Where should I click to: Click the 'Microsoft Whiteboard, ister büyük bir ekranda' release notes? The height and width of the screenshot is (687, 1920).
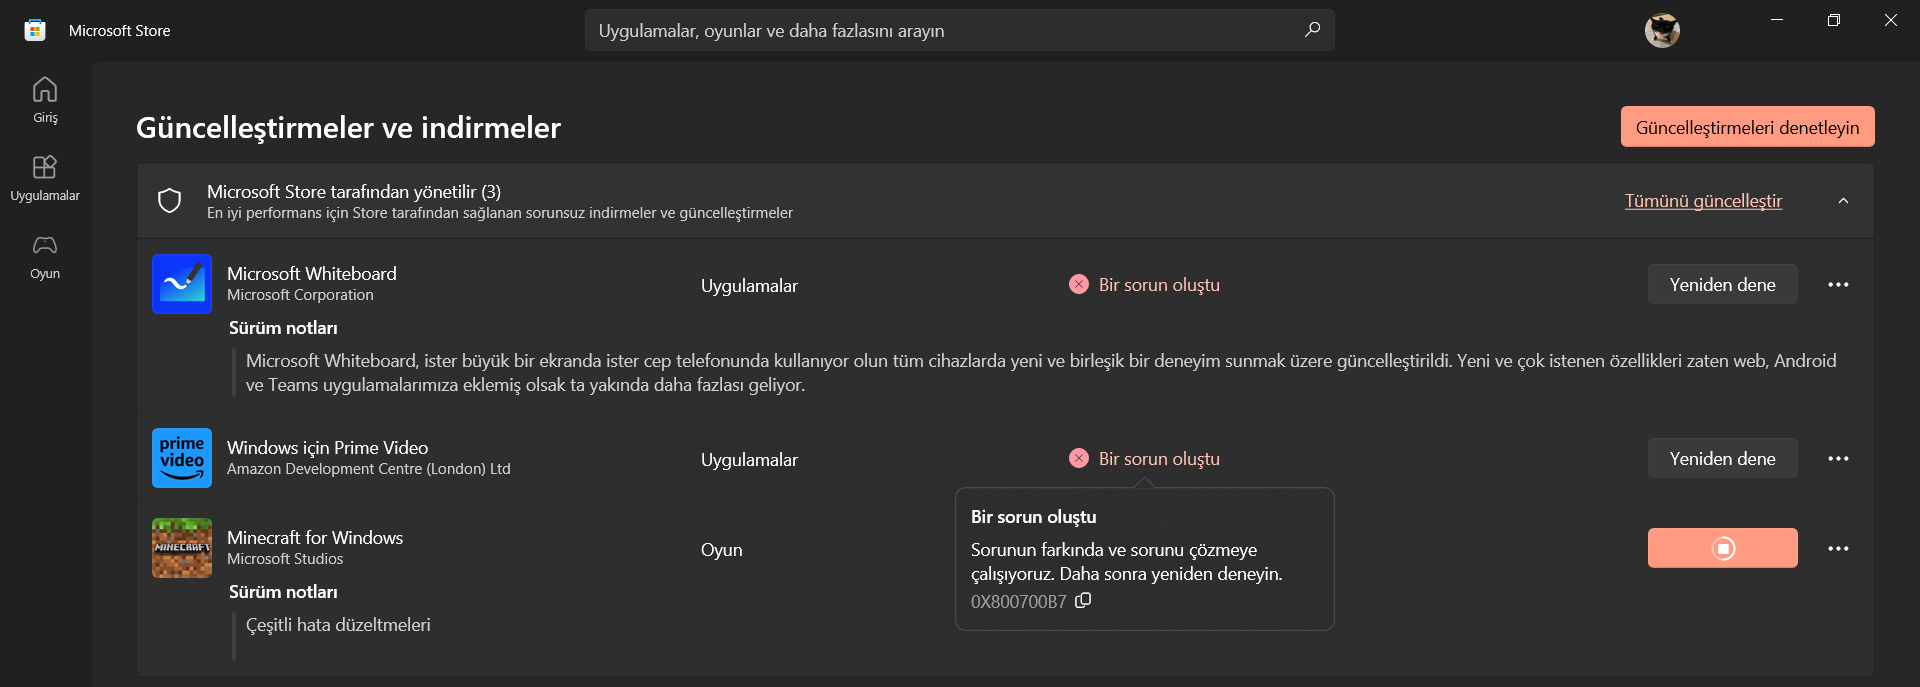[x=1041, y=373]
